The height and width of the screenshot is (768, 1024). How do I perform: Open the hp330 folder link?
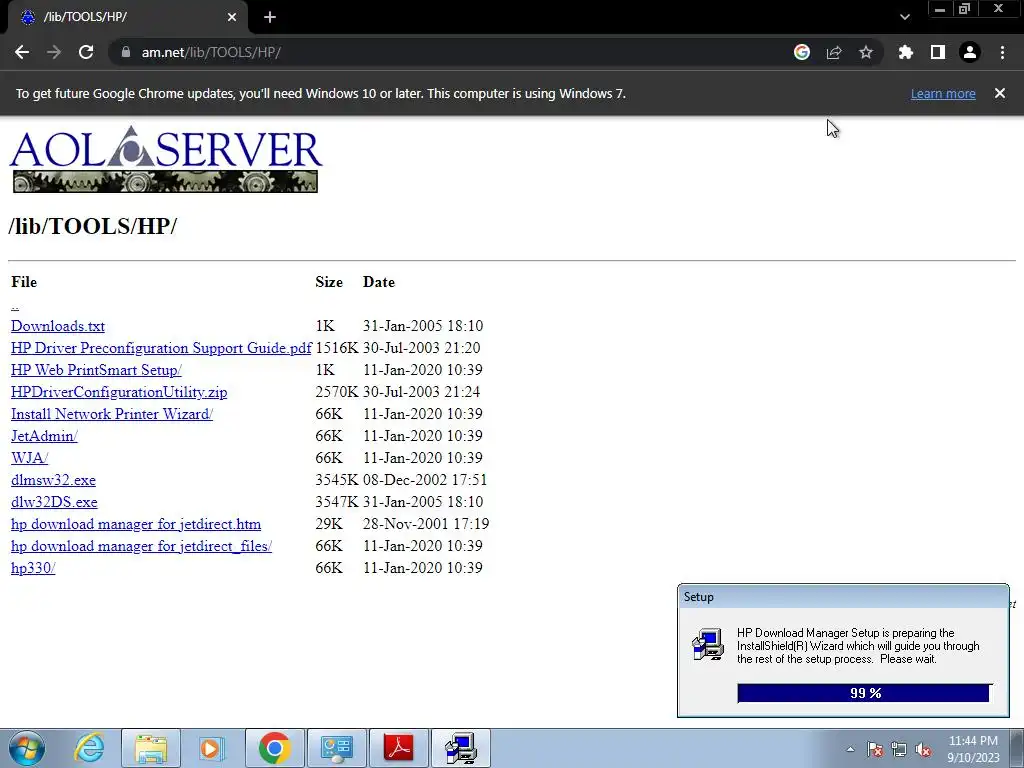pos(33,568)
